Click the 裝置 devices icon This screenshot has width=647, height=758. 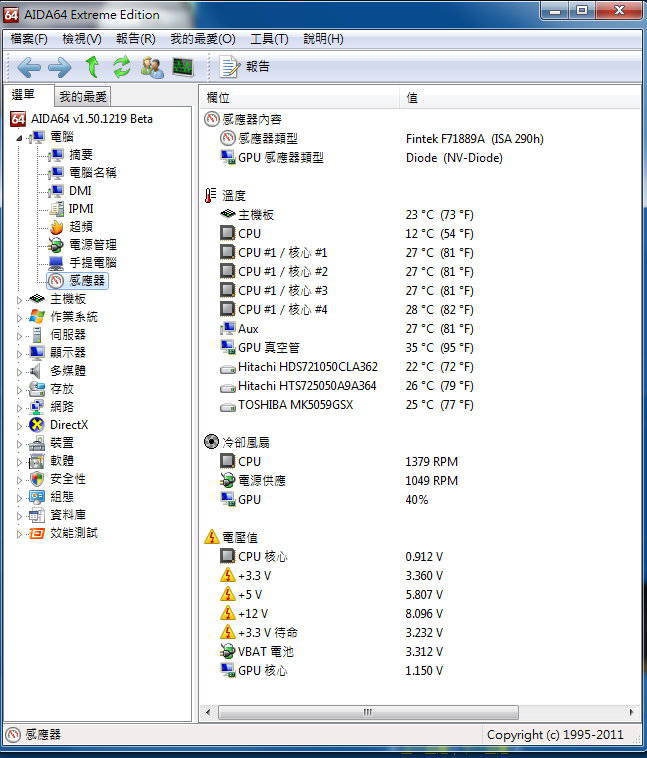(37, 443)
